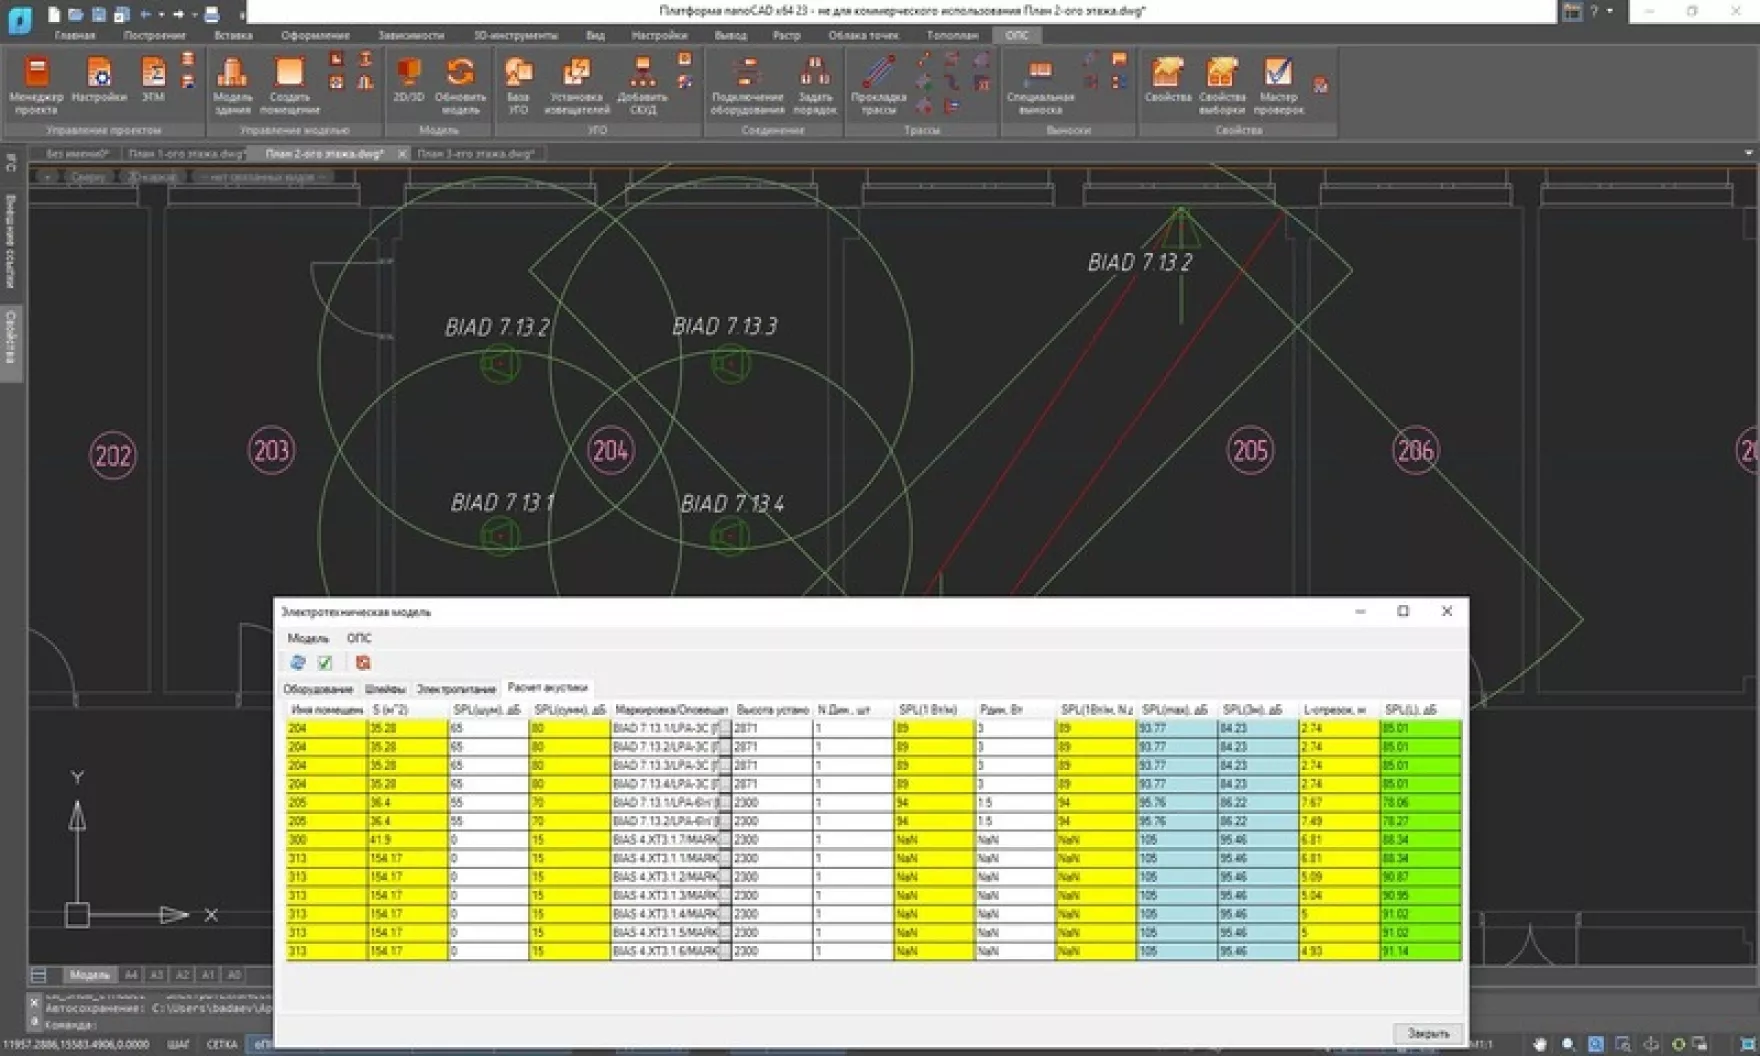Open the База УГО tool

[x=517, y=82]
